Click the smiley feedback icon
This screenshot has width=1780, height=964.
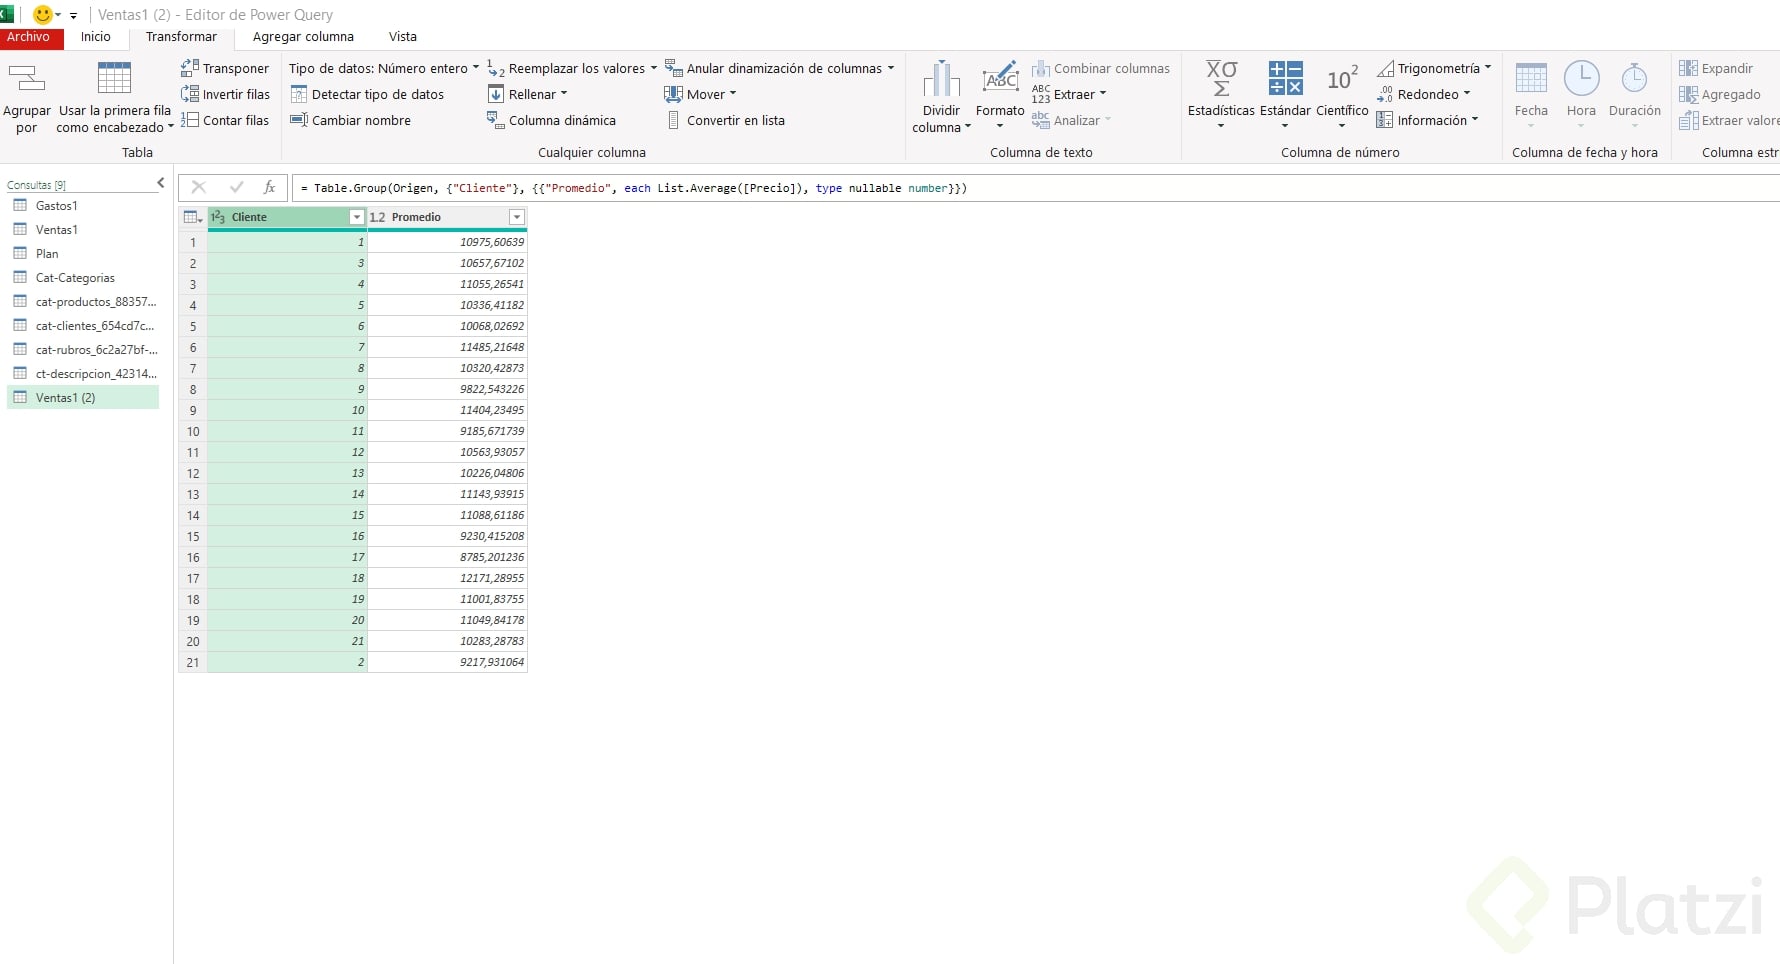43,15
